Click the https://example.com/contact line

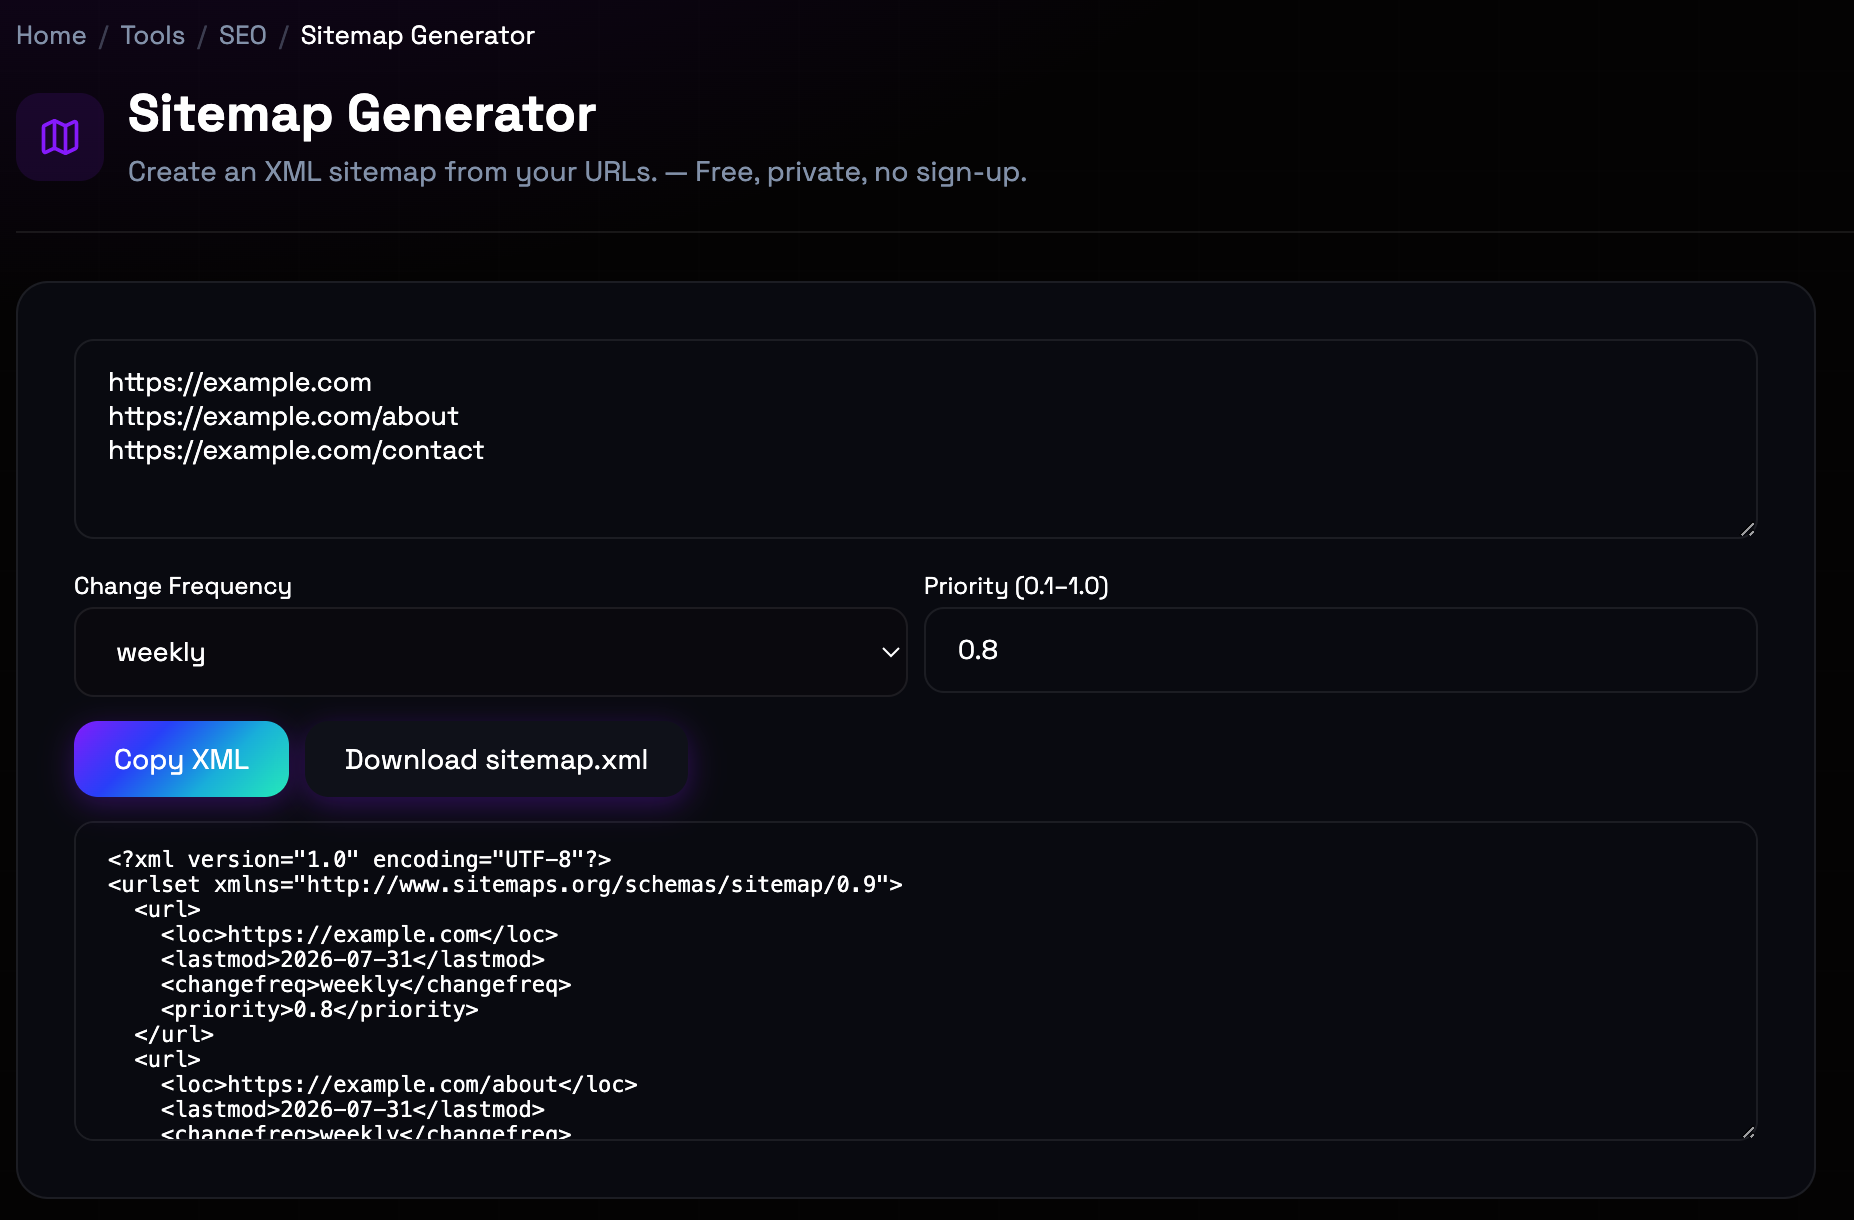point(296,450)
